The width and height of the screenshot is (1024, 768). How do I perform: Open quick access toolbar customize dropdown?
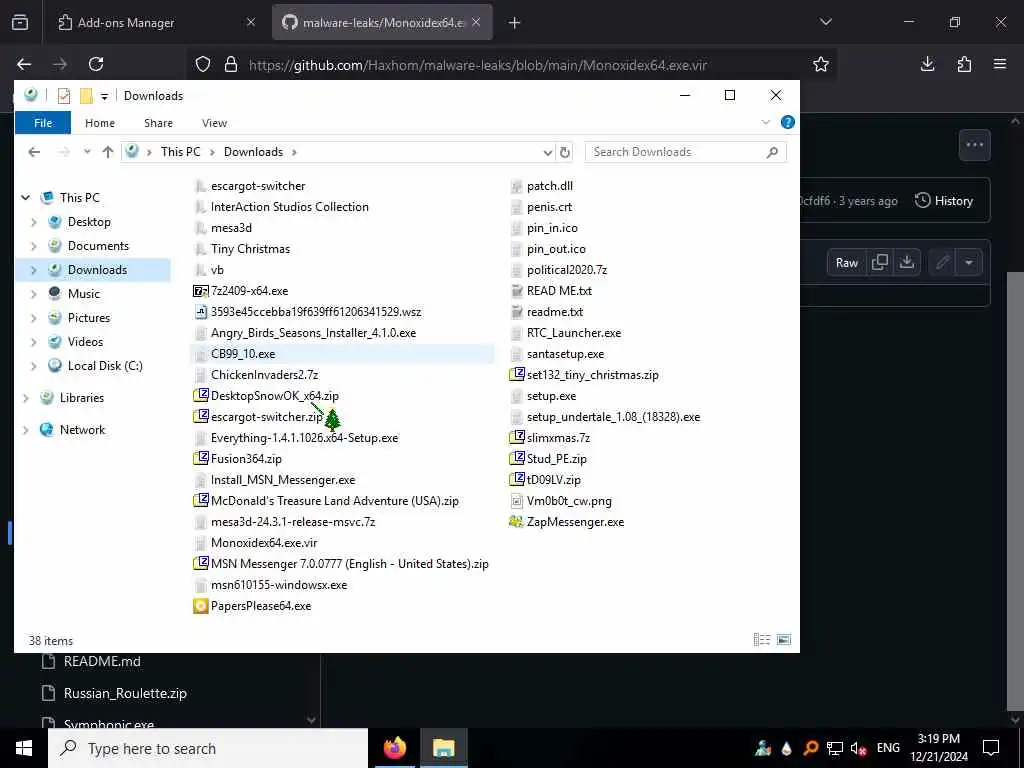tap(104, 97)
